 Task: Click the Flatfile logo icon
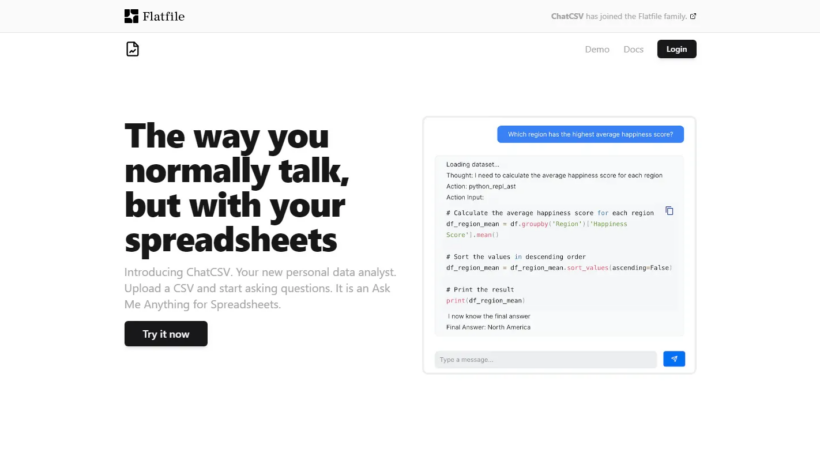click(x=131, y=16)
